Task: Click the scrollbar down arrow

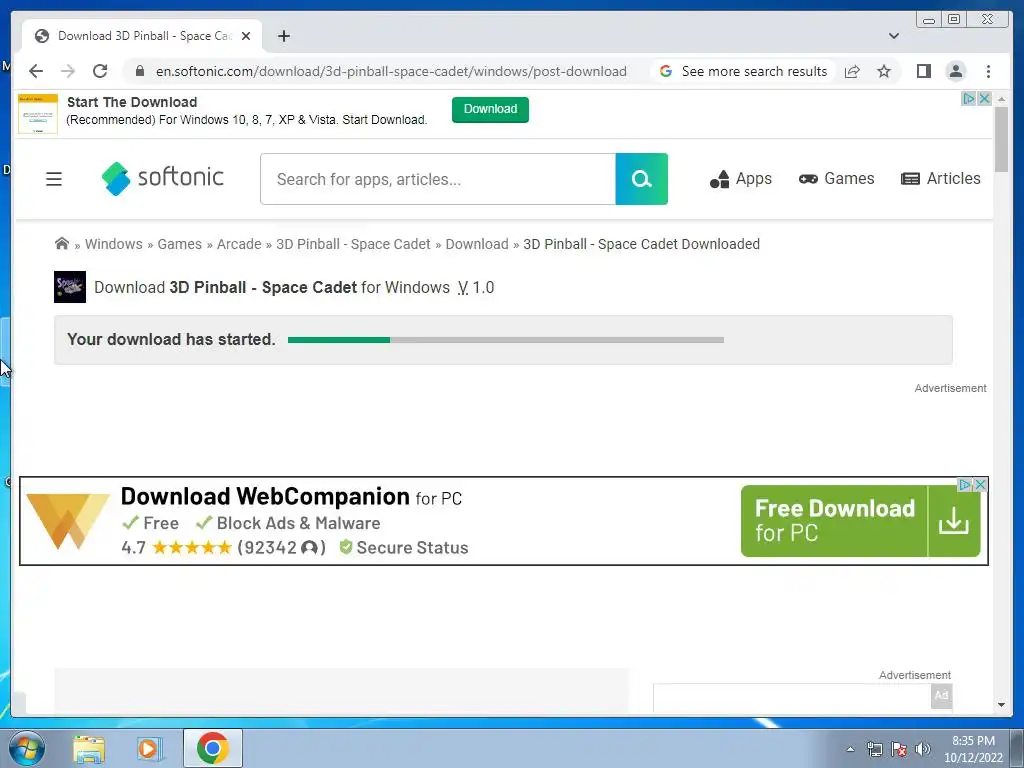Action: pyautogui.click(x=1001, y=705)
